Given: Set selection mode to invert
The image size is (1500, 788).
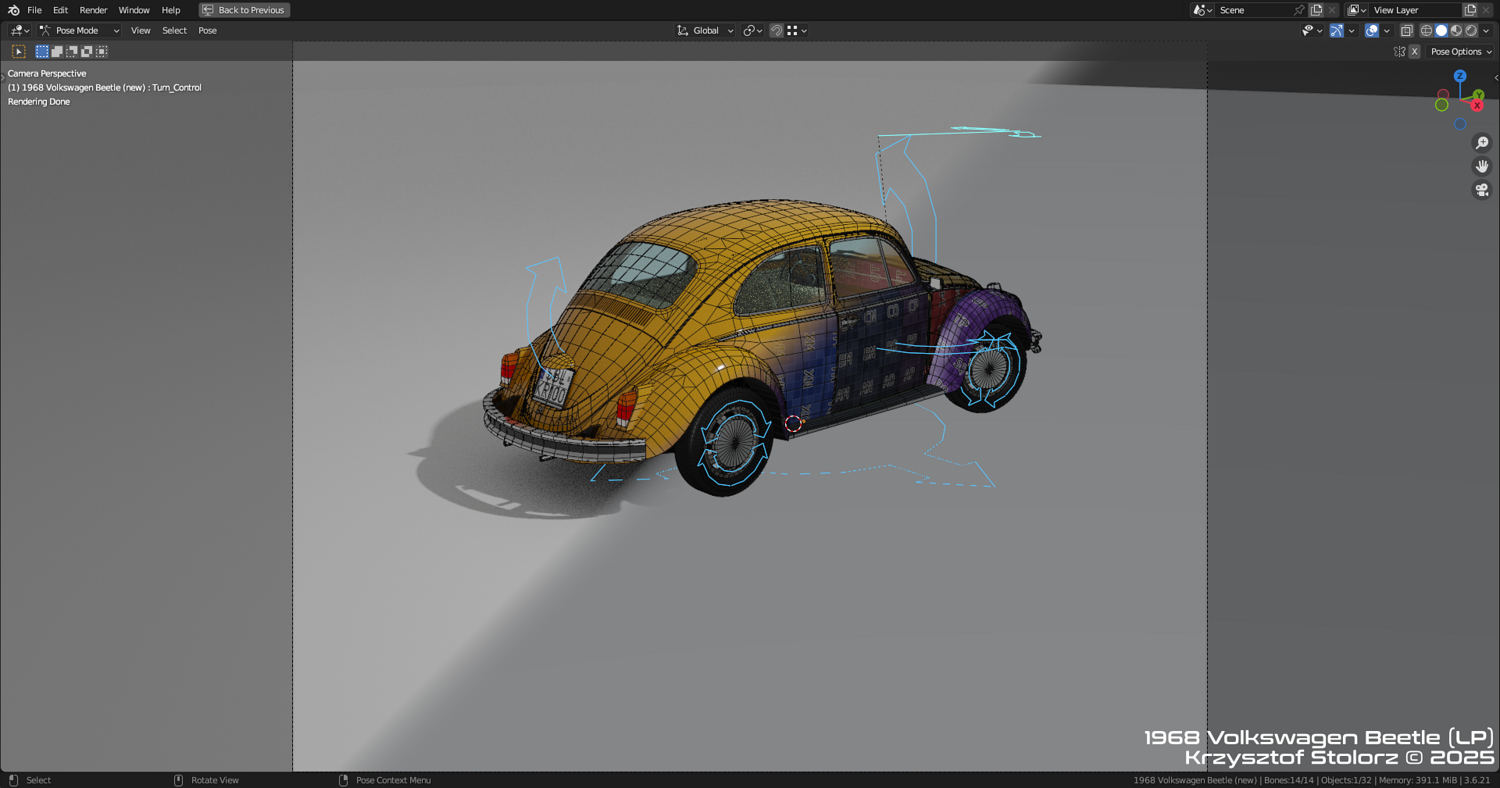Looking at the screenshot, I should click(x=87, y=52).
